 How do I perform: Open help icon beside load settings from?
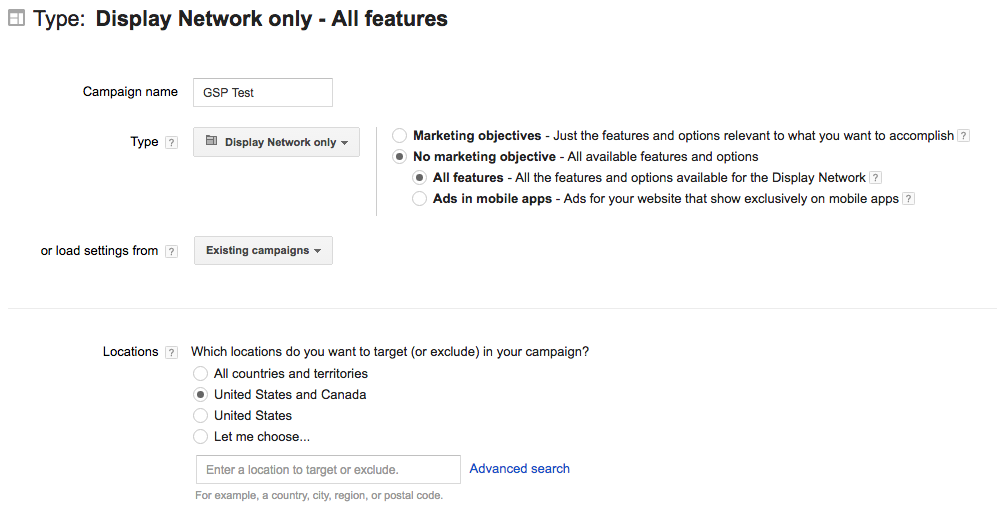tap(171, 252)
